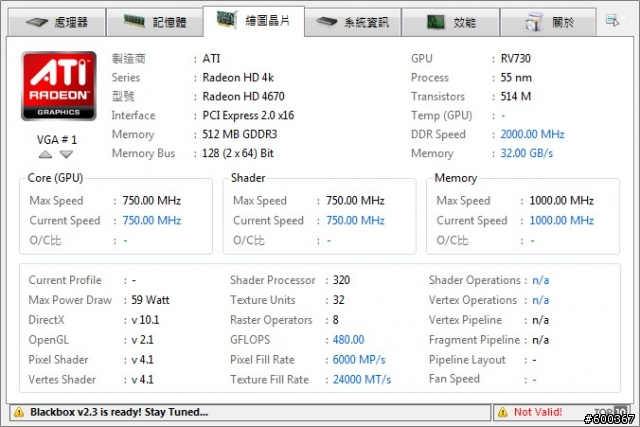
Task: Select the 繪圖晶片 (graphics chip) tab
Action: click(x=254, y=21)
